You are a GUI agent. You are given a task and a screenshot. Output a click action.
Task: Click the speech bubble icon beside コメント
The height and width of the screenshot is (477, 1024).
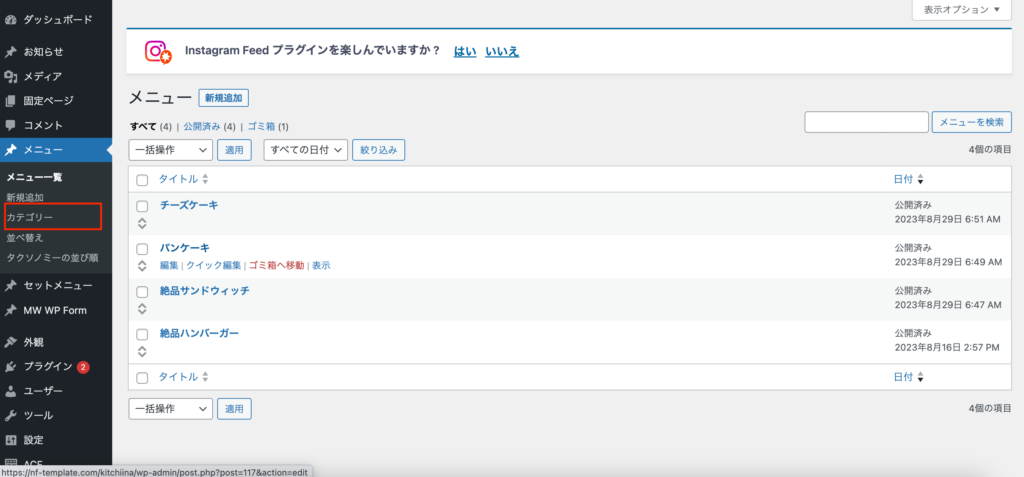click(x=10, y=125)
